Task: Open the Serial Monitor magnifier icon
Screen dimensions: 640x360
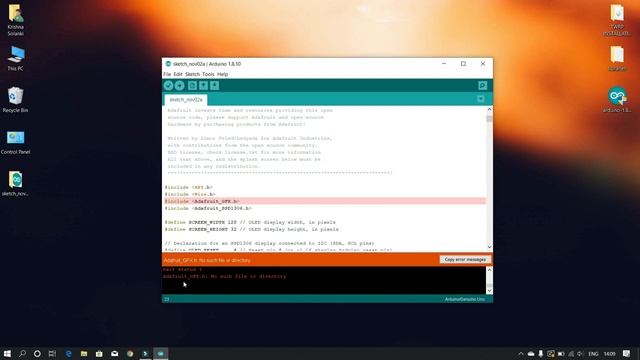Action: pyautogui.click(x=482, y=86)
